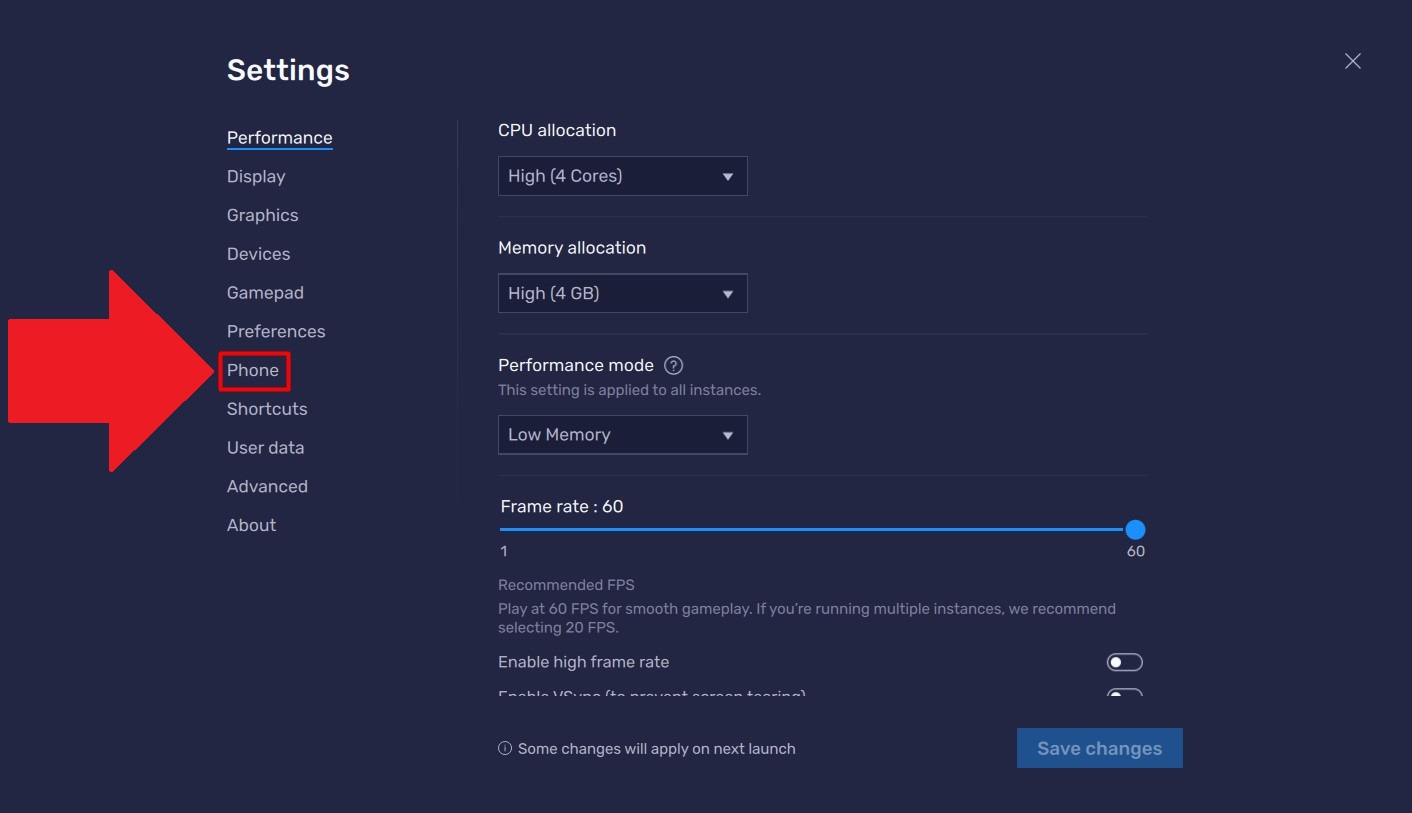Screen dimensions: 1412x813
Task: Enable high frame rate
Action: coord(1123,661)
